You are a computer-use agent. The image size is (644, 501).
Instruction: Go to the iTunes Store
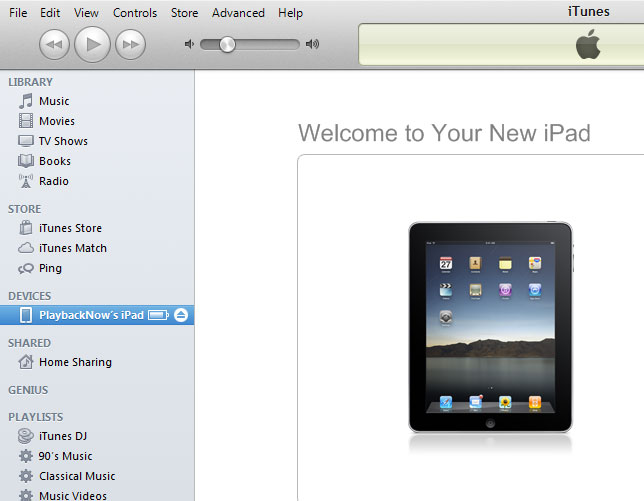(x=70, y=228)
